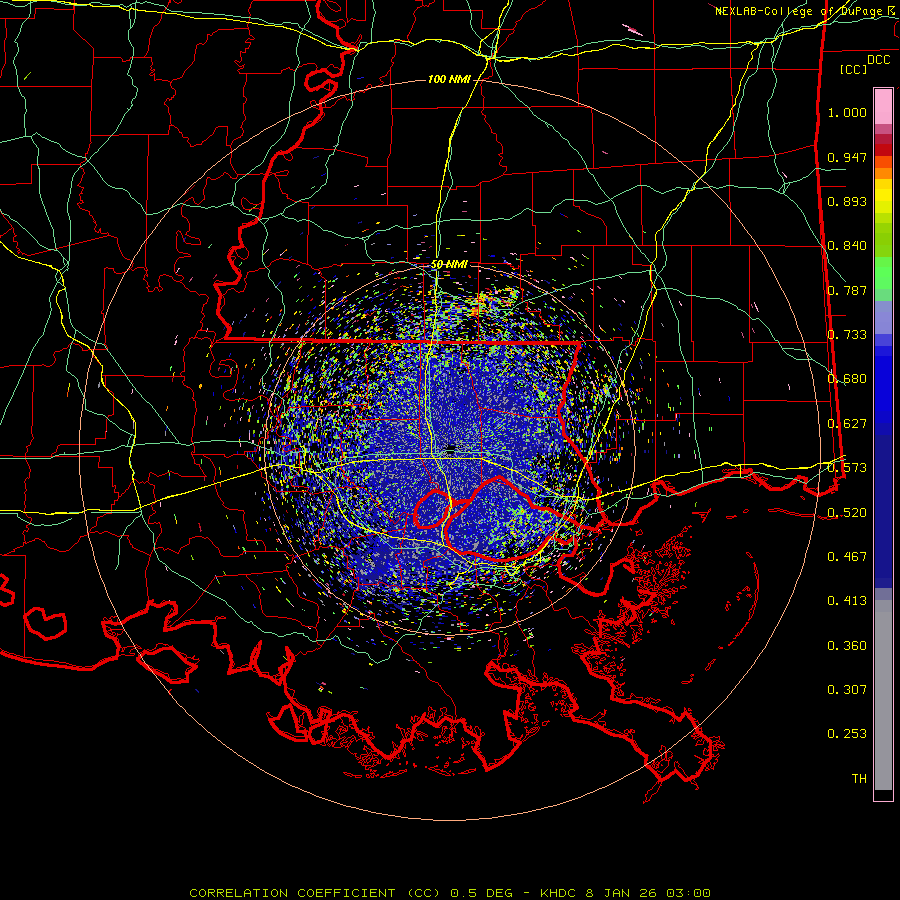Click the 0.787 scale value
This screenshot has width=900, height=900.
pos(847,290)
